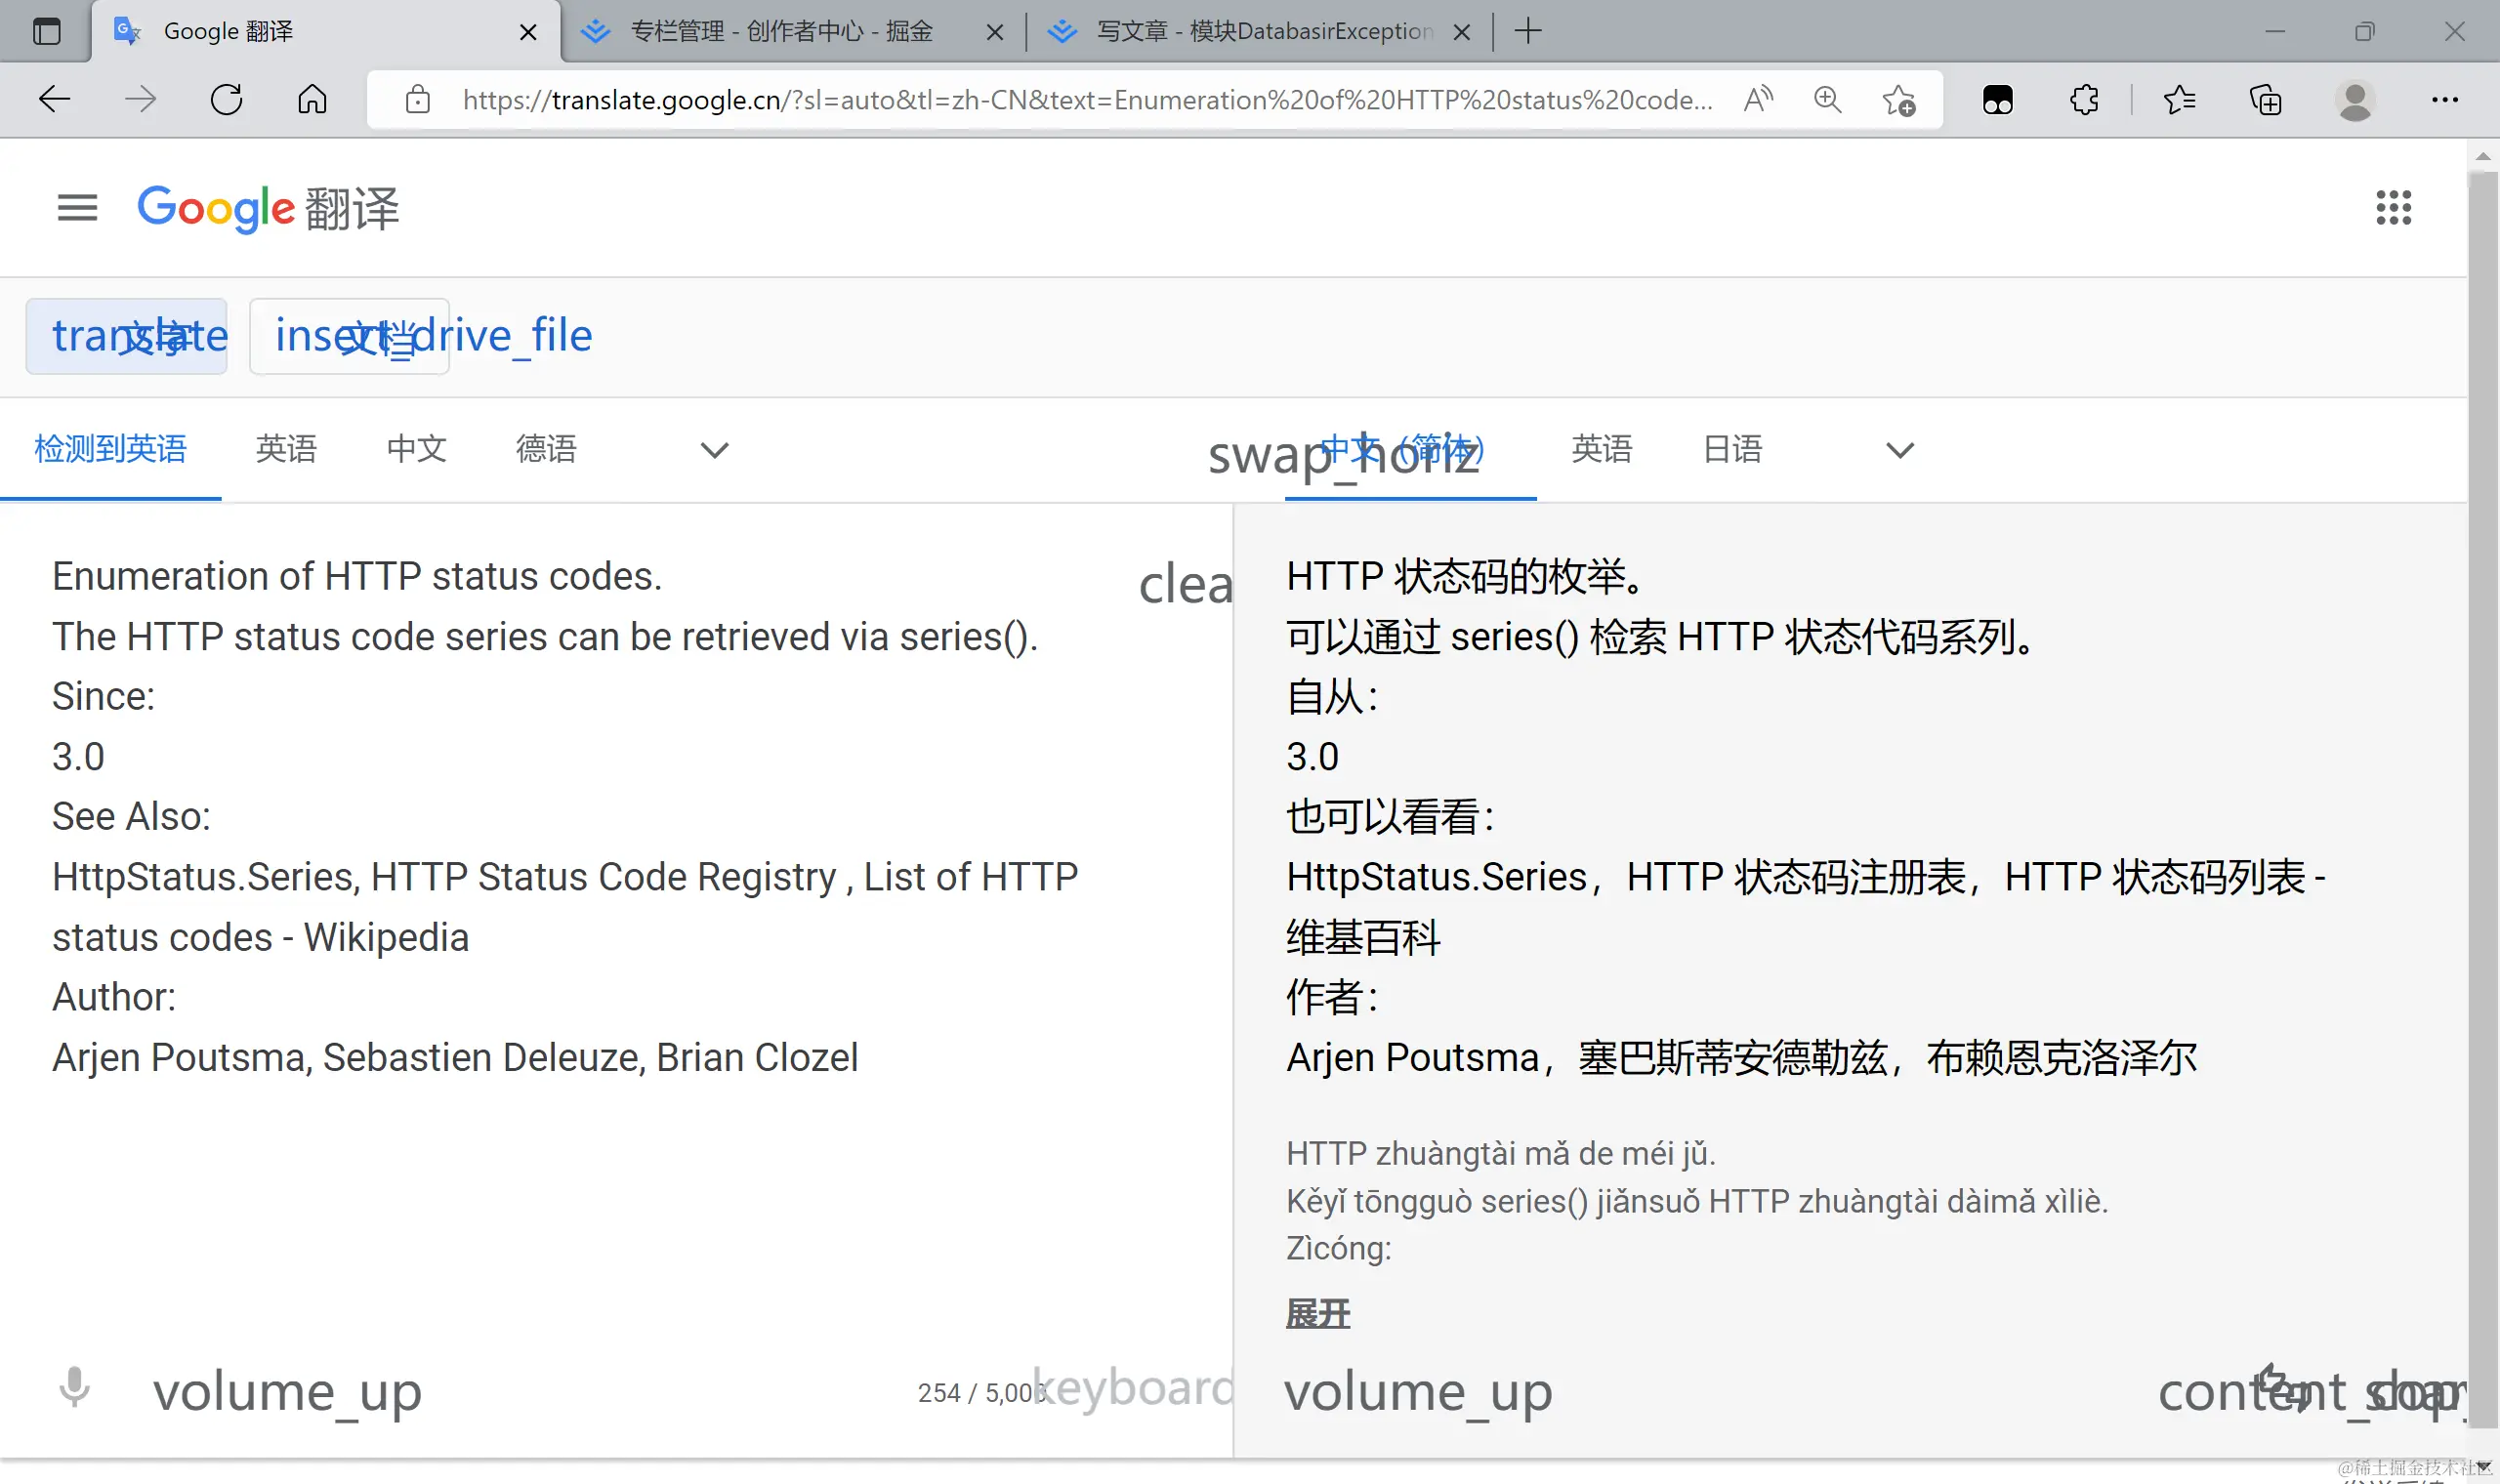Click the browser extensions puzzle icon

tap(2084, 99)
